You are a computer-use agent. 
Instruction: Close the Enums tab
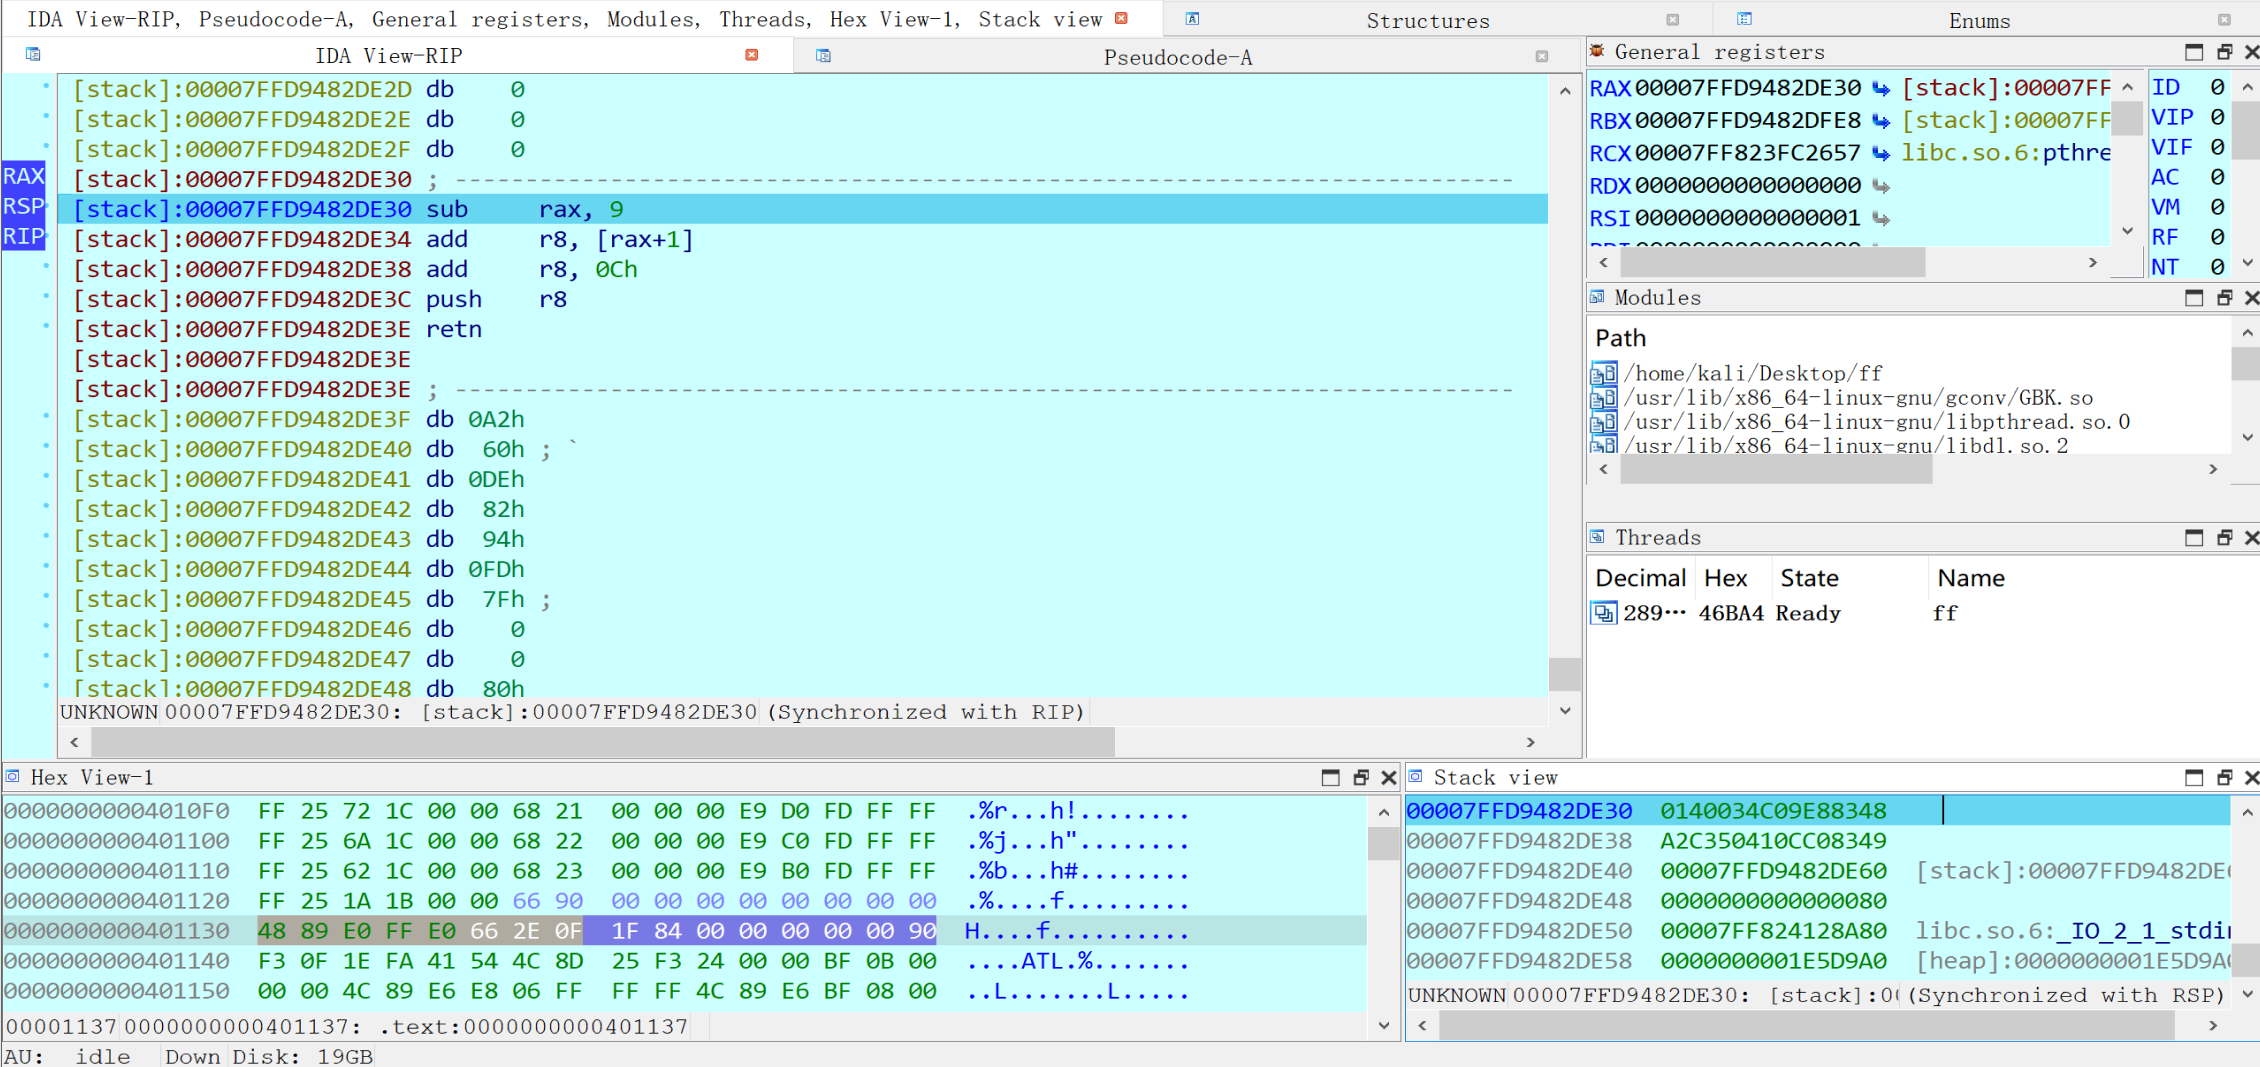pos(2223,20)
